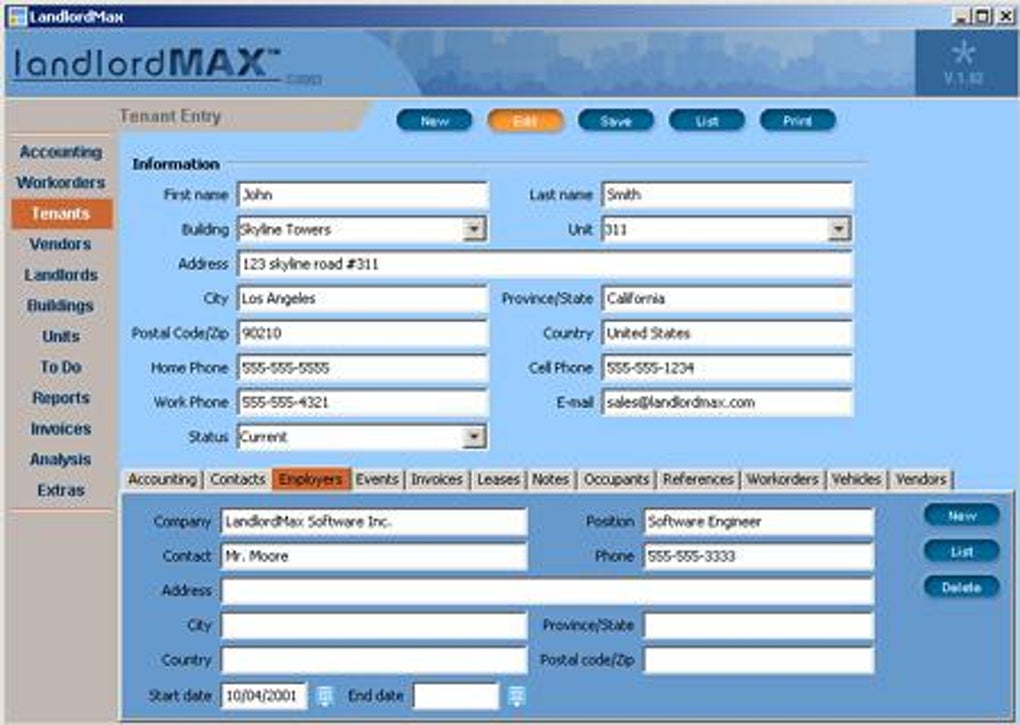The height and width of the screenshot is (725, 1020).
Task: Switch to the Occupants tab
Action: [x=616, y=479]
